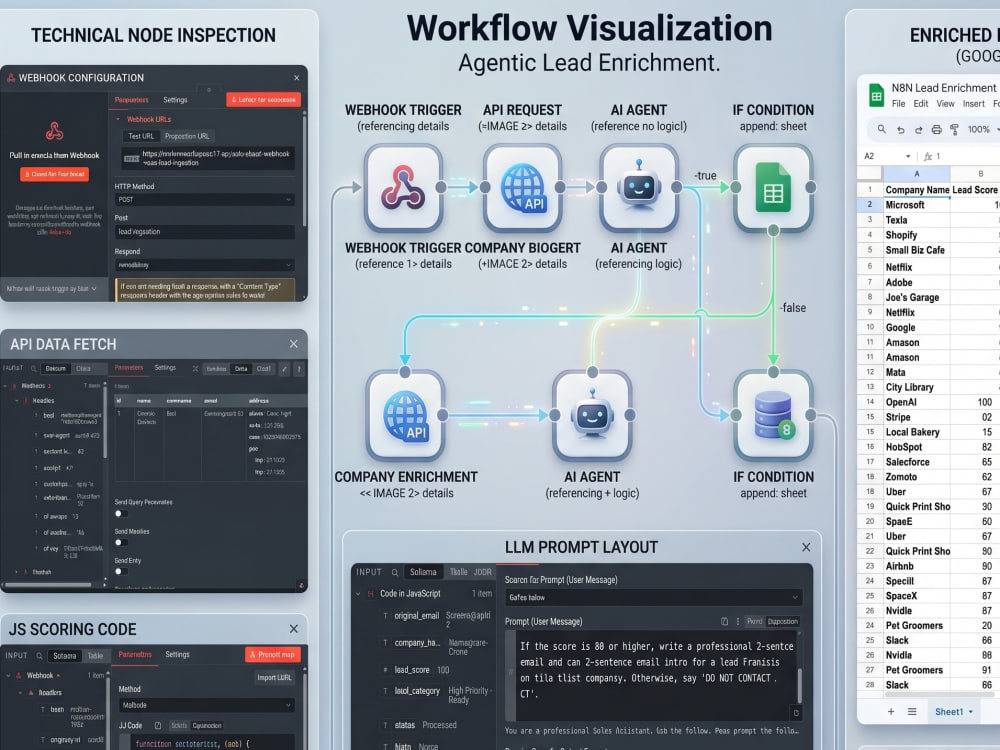The image size is (1000, 750).
Task: Open the View menu in Sheets
Action: 945,103
